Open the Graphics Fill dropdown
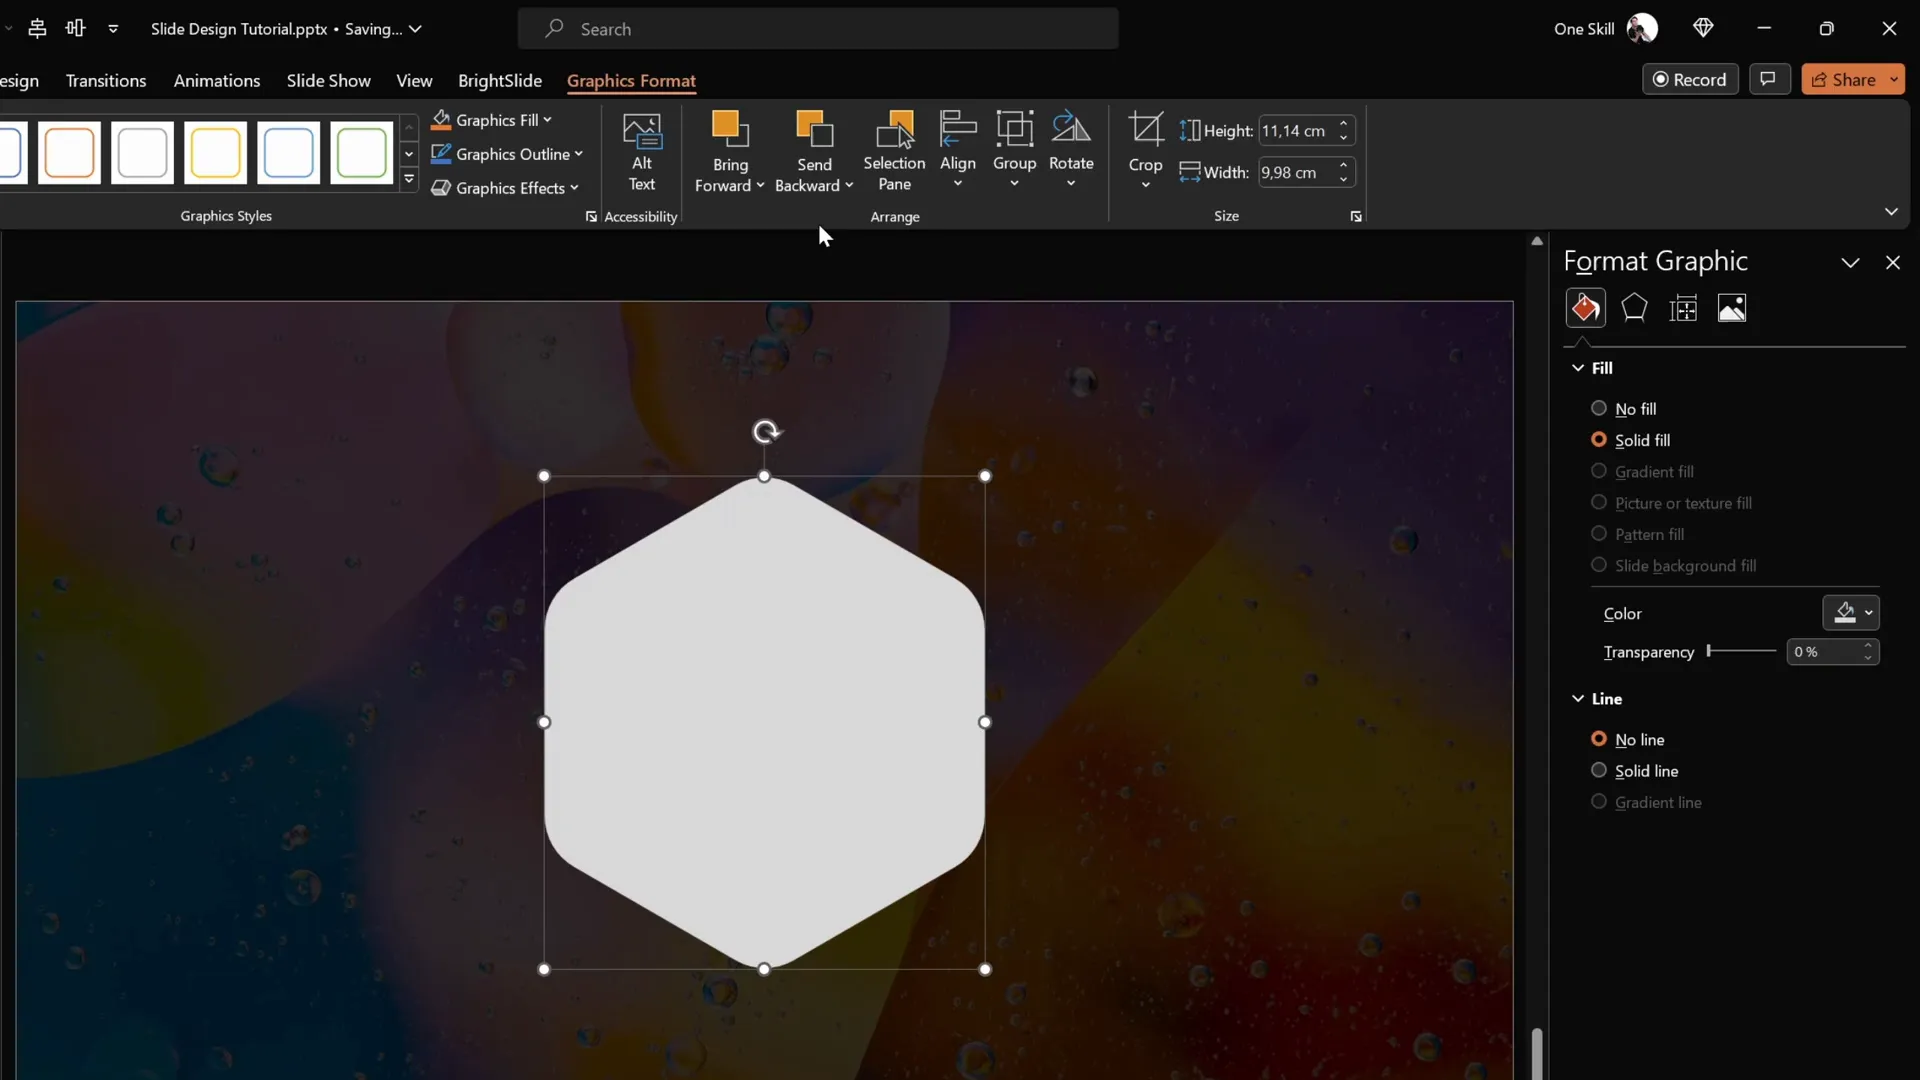This screenshot has width=1920, height=1080. pos(496,120)
